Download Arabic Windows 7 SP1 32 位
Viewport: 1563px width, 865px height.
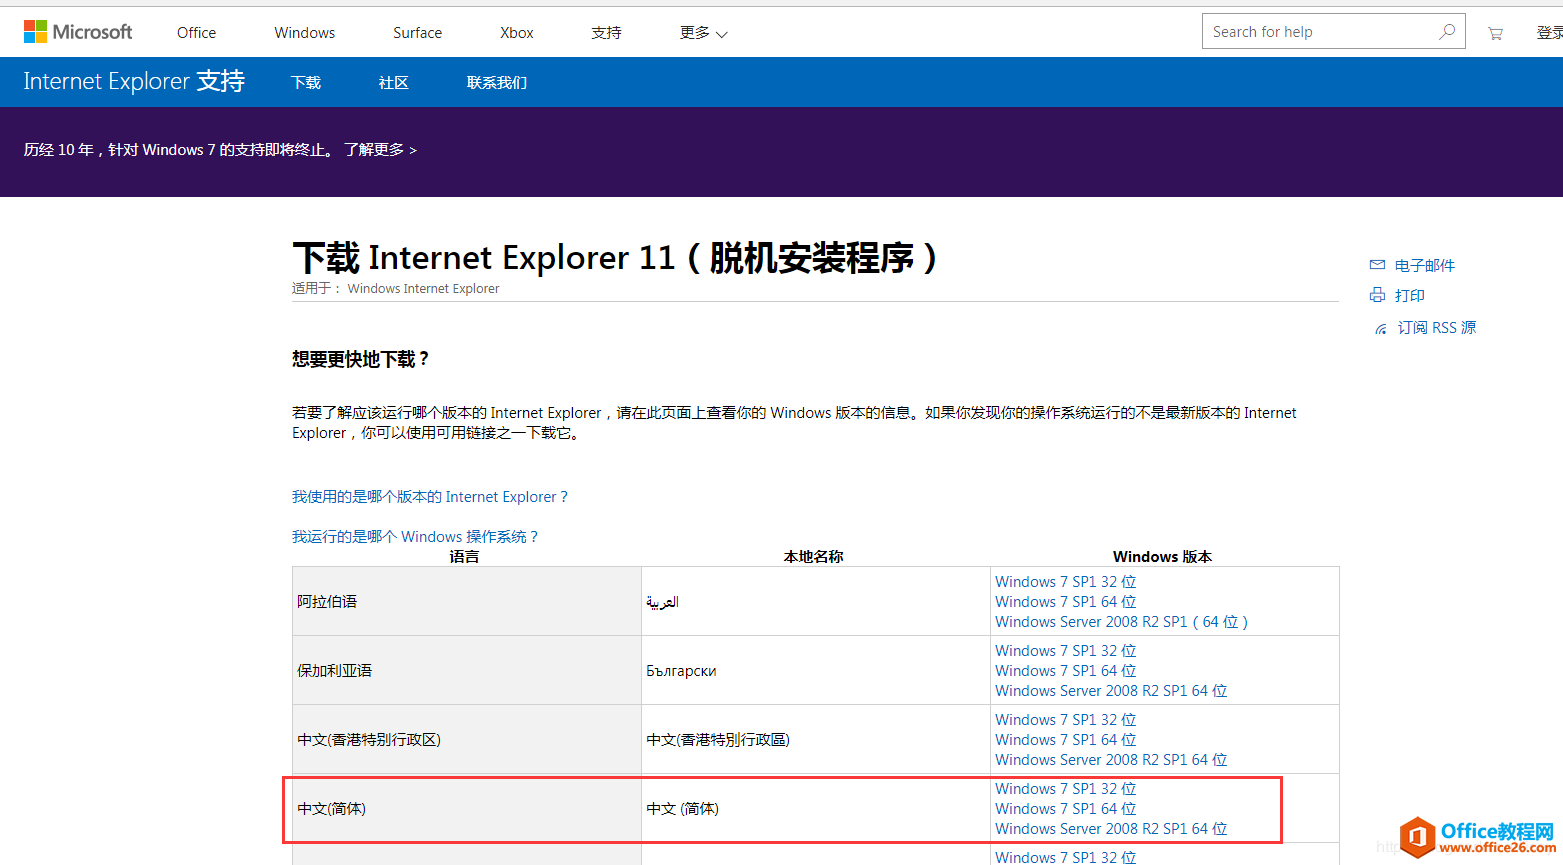tap(1066, 582)
